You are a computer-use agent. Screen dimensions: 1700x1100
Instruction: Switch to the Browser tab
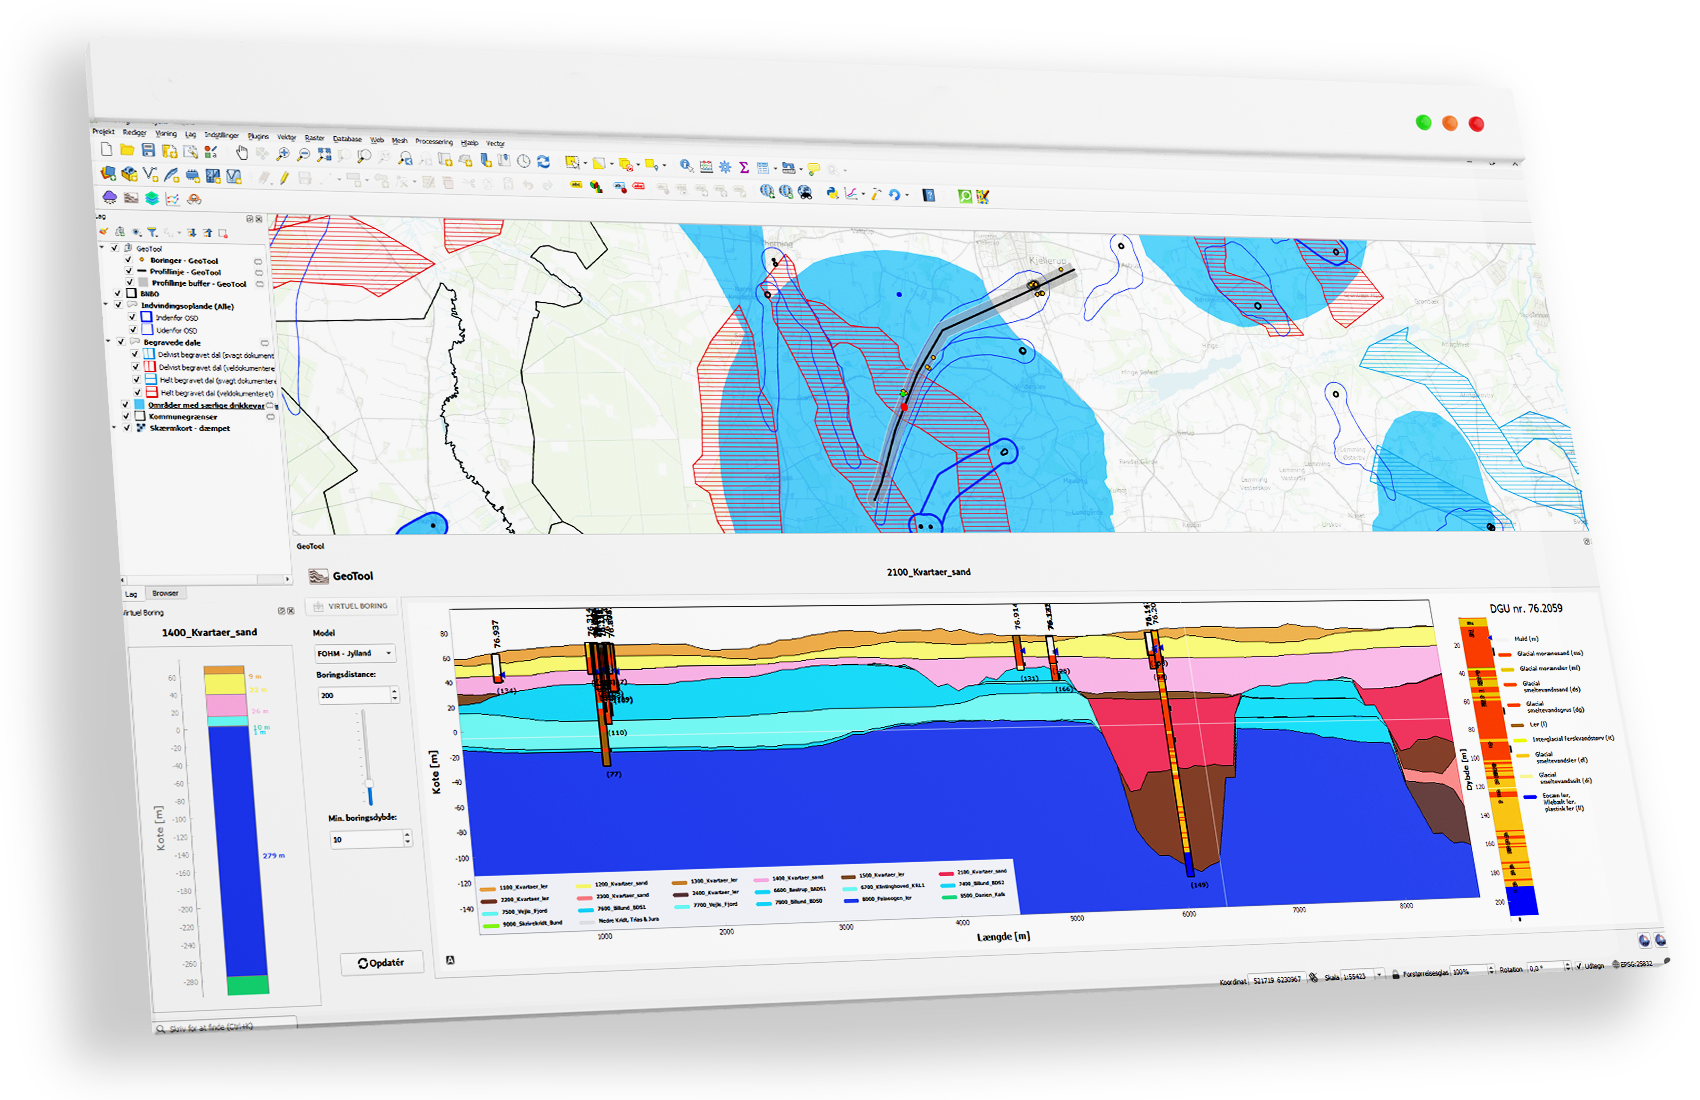click(165, 593)
